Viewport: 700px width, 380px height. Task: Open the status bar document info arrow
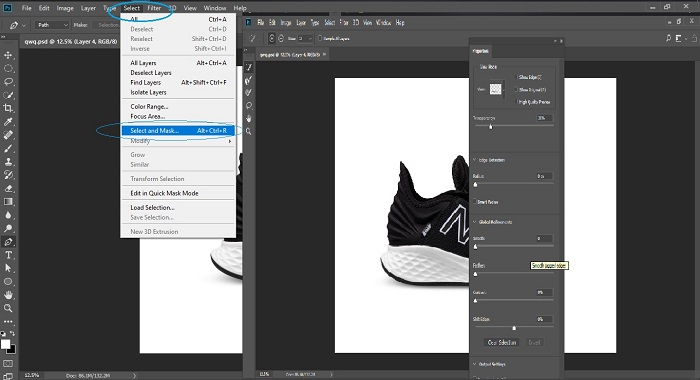[134, 376]
